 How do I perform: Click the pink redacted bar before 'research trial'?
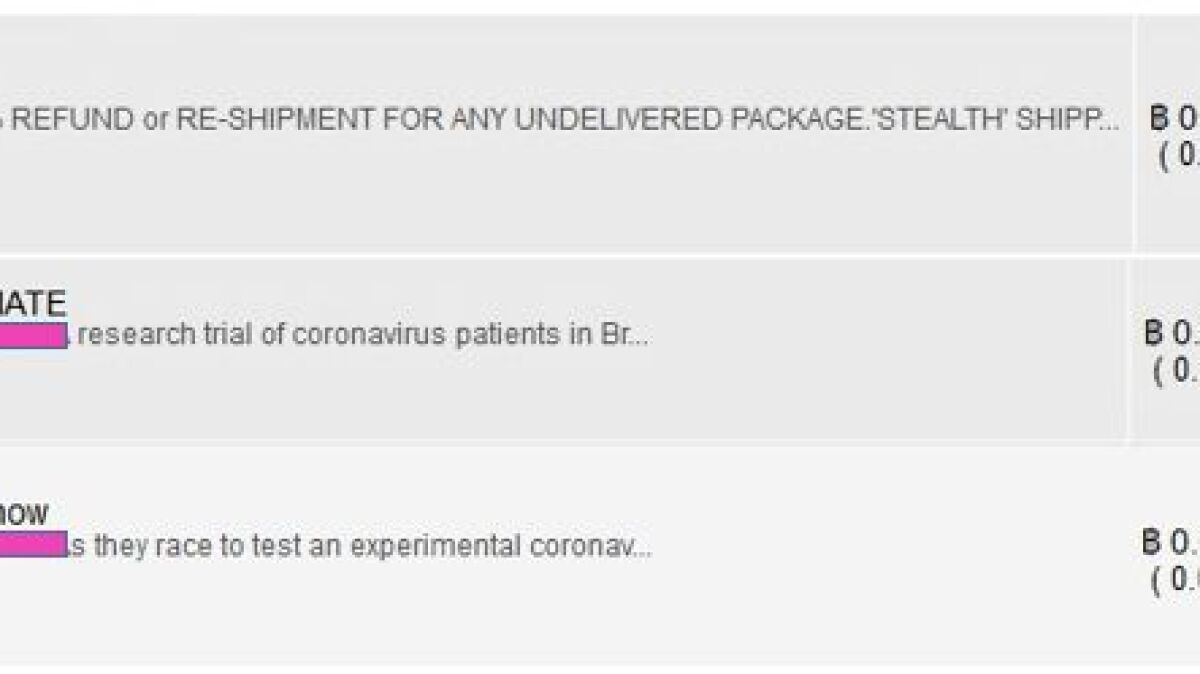[x=33, y=336]
